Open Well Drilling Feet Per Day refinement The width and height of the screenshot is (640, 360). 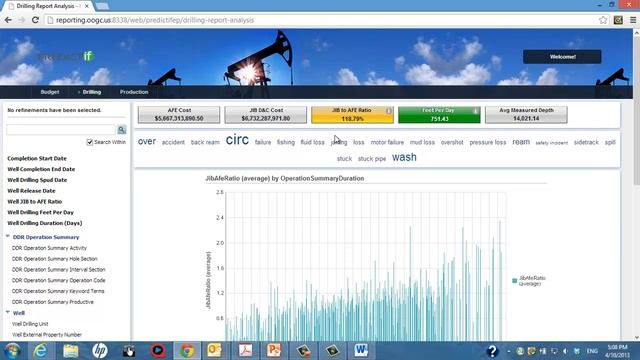[x=40, y=212]
